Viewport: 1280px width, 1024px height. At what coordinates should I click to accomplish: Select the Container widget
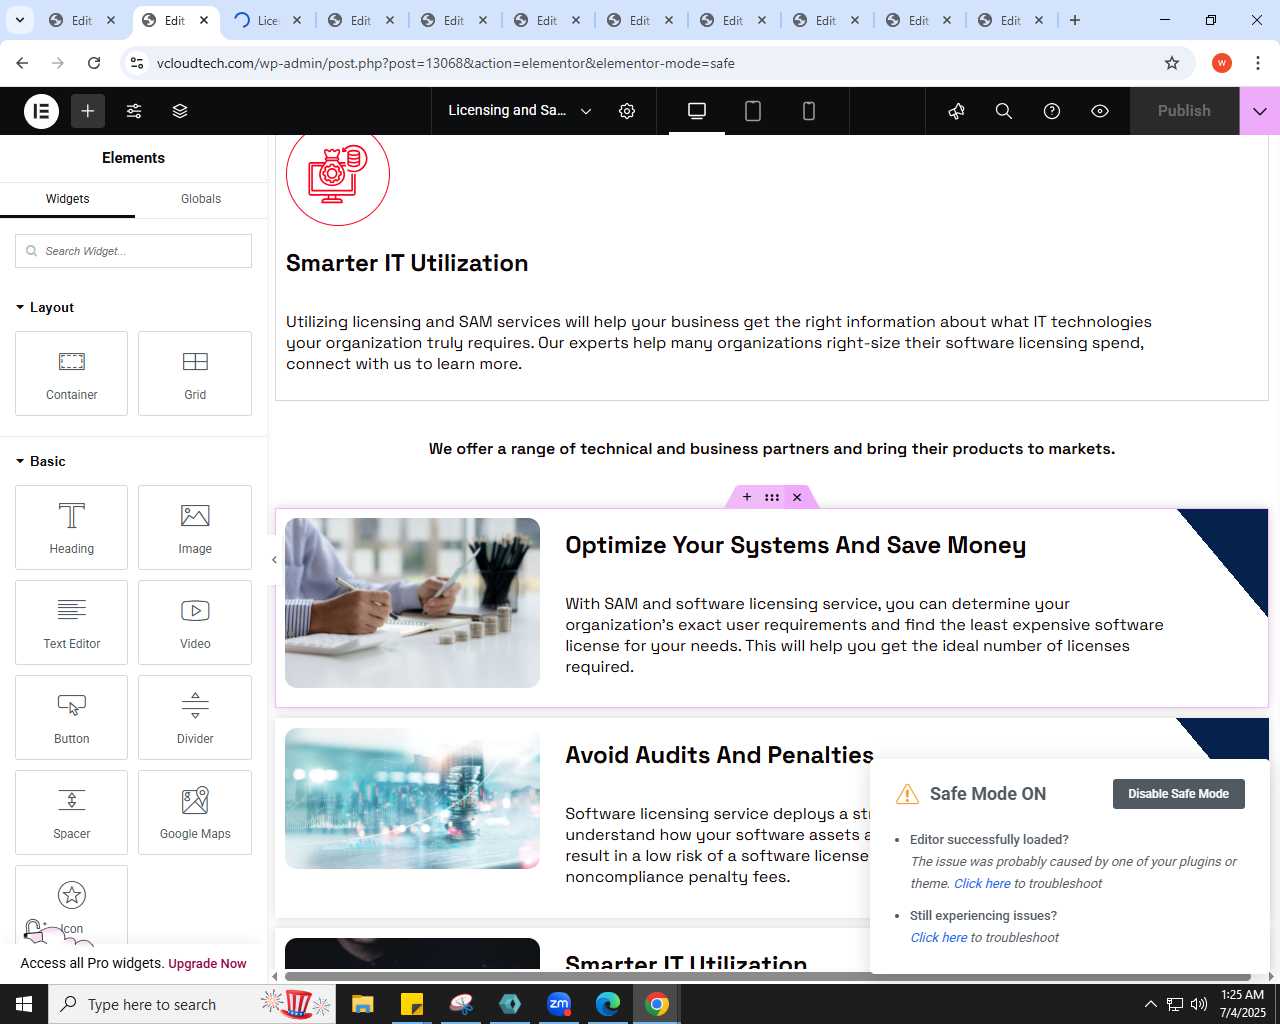[x=72, y=373]
